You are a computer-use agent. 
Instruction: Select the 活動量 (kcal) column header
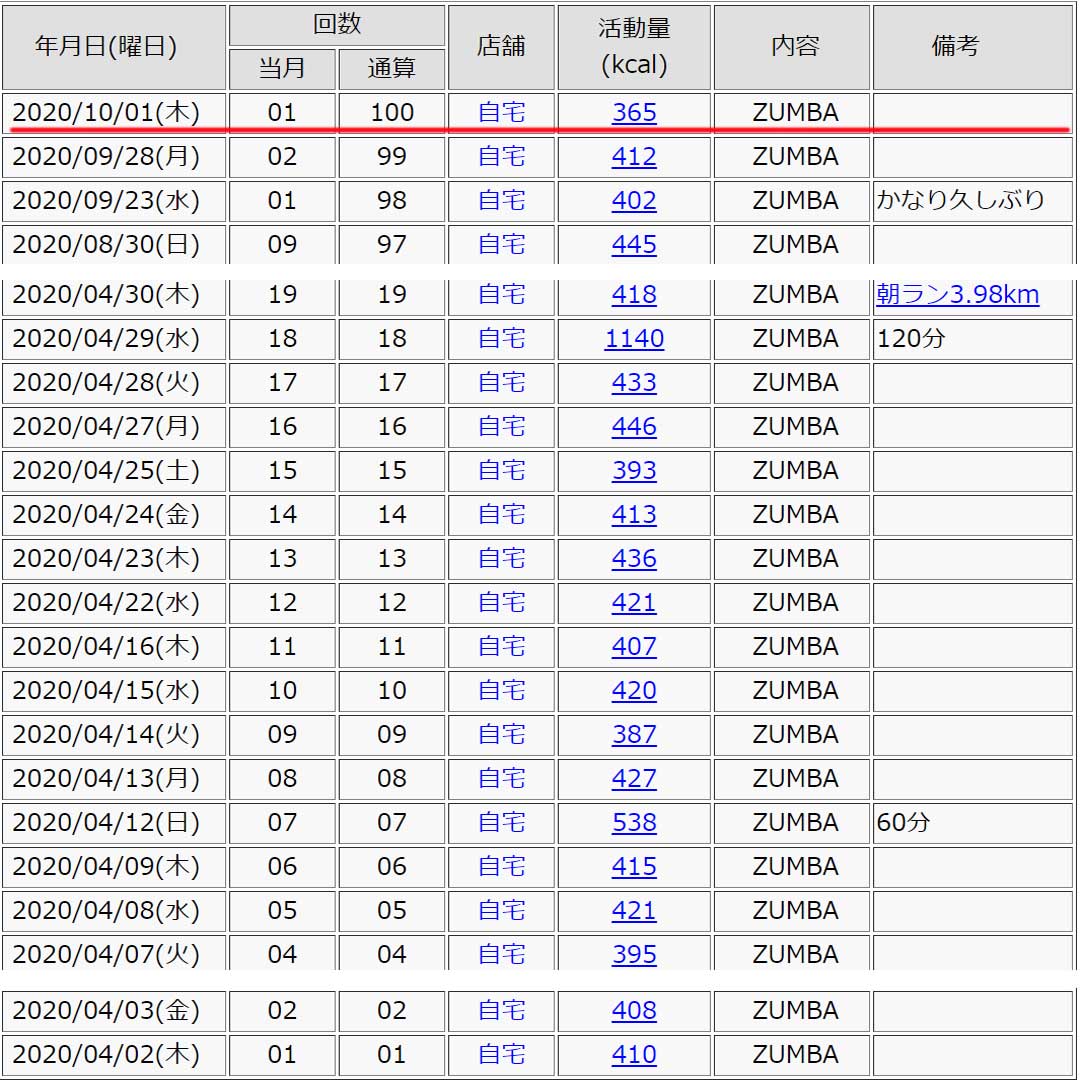pyautogui.click(x=634, y=48)
